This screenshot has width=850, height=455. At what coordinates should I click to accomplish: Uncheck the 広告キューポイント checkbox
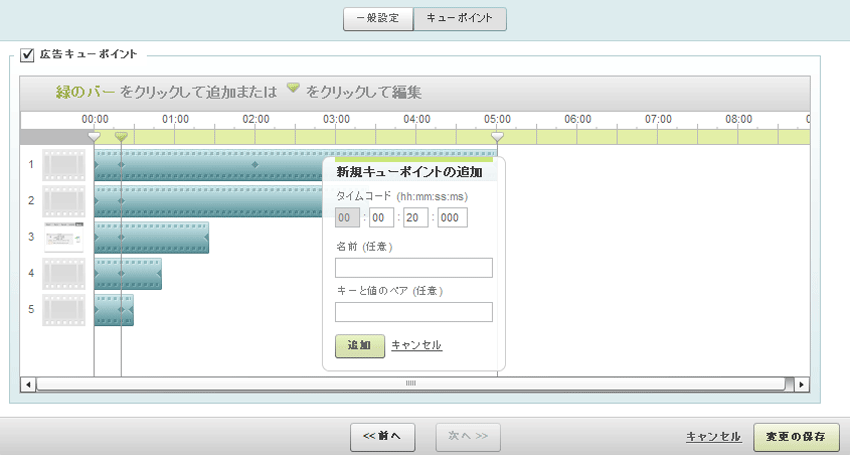click(27, 55)
